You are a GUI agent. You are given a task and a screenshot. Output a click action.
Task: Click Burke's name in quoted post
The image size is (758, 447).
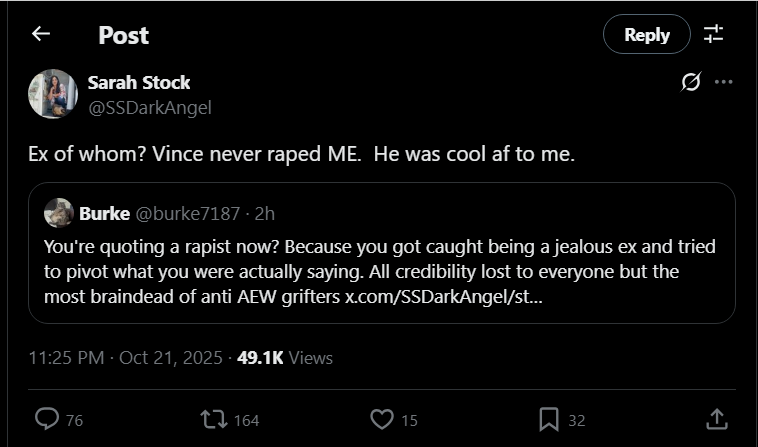pyautogui.click(x=103, y=213)
